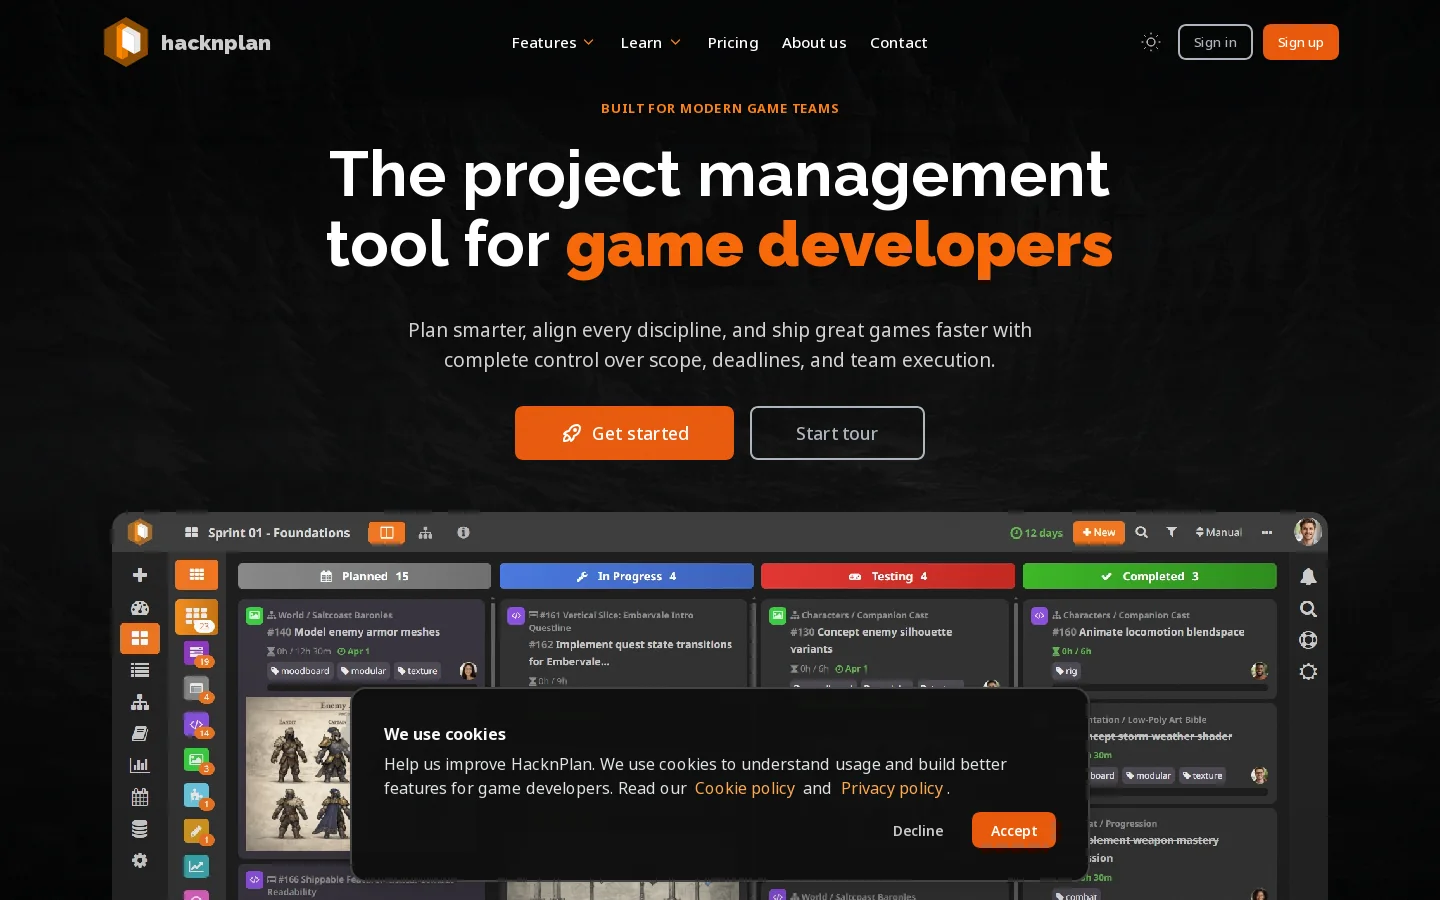1440x900 pixels.
Task: Open the Privacy policy link
Action: click(x=892, y=788)
